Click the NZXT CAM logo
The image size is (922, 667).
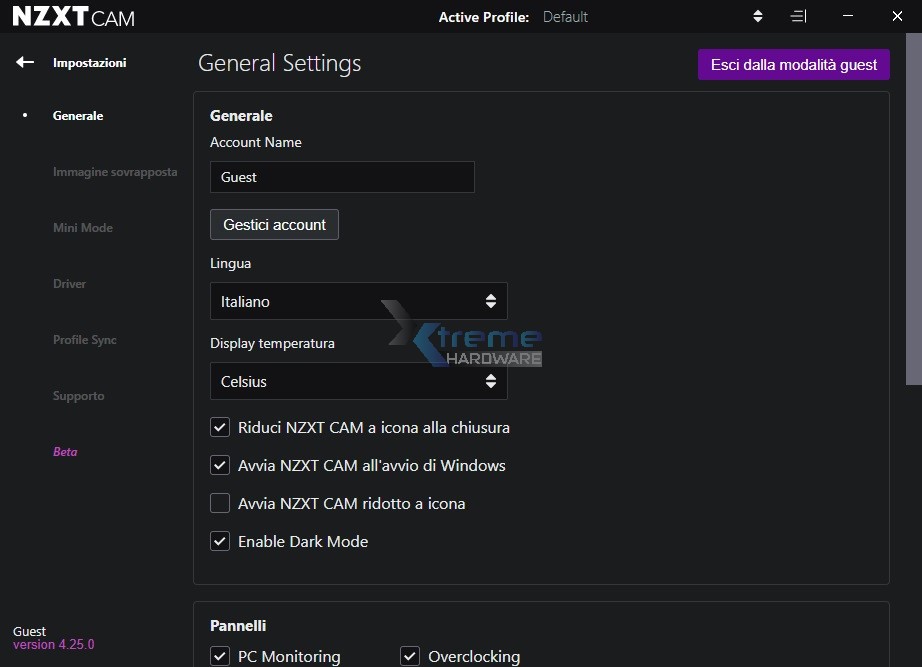coord(74,16)
